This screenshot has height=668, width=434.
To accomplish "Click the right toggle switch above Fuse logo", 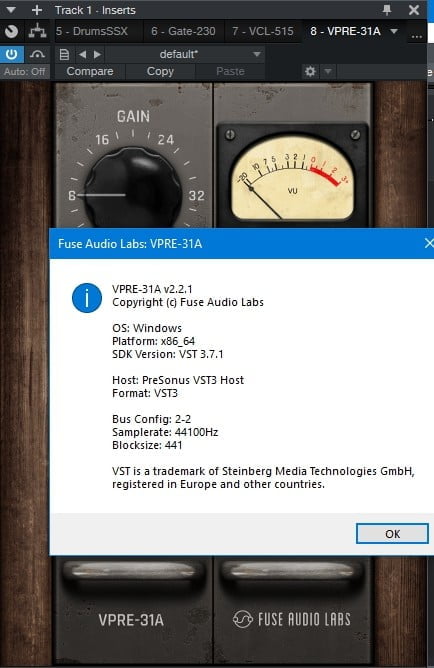I will pyautogui.click(x=291, y=572).
